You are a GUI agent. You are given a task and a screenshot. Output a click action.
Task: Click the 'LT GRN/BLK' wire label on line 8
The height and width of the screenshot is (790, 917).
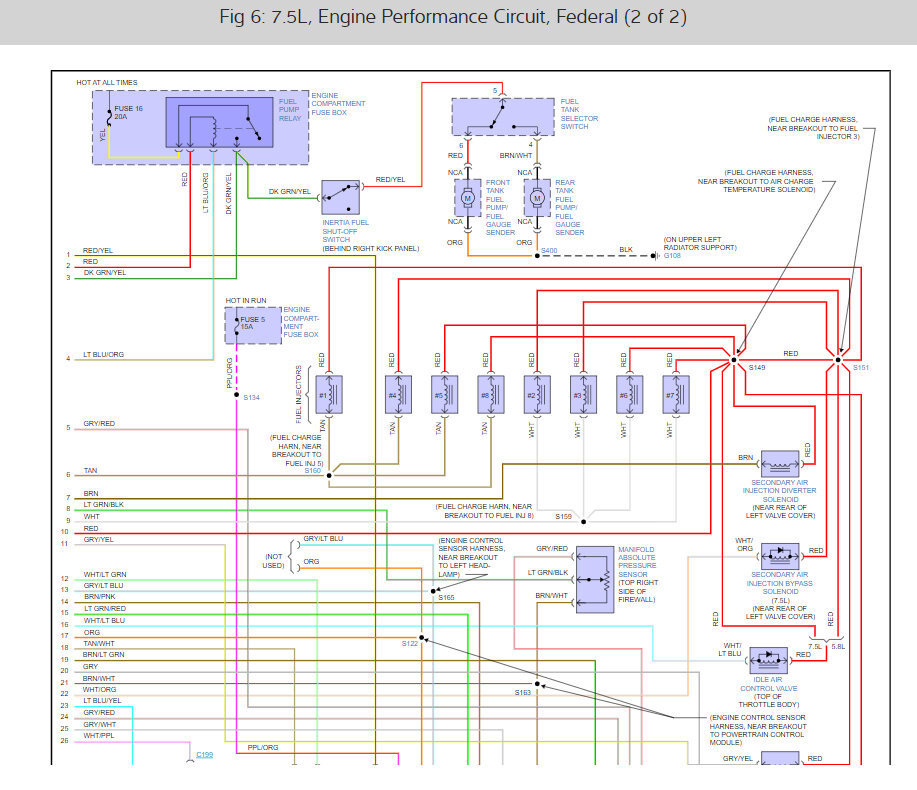(x=104, y=505)
